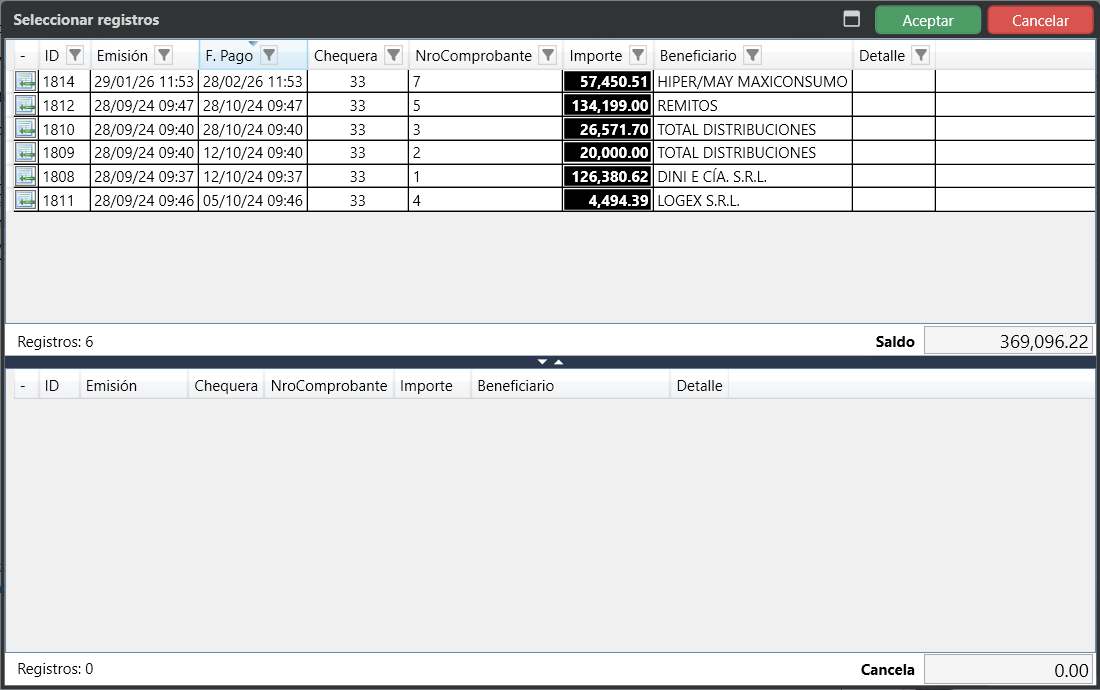Click the transfer icon for record 1811
Screen dimensions: 1100x690
pyautogui.click(x=25, y=201)
